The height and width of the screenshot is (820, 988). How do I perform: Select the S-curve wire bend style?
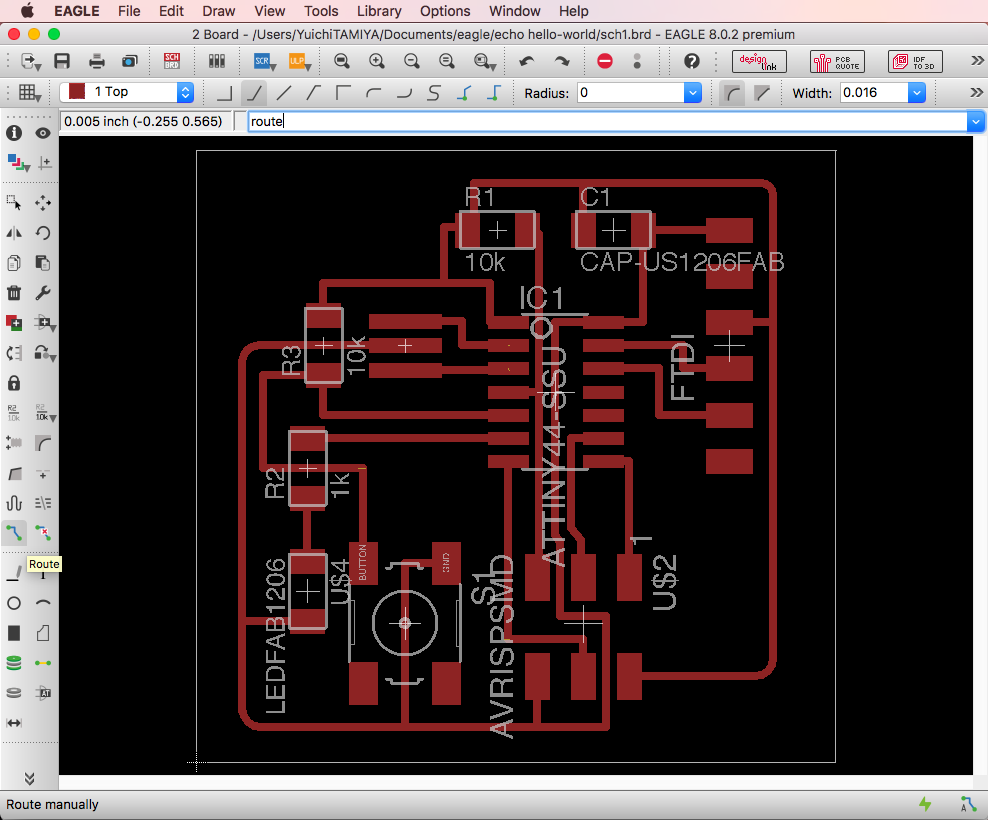point(434,93)
